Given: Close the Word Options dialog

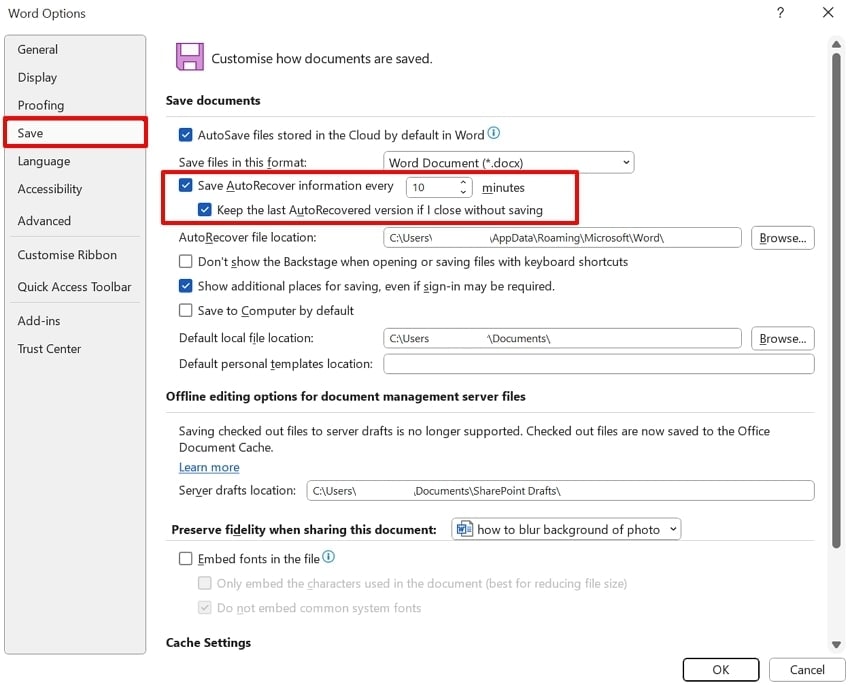Looking at the screenshot, I should pyautogui.click(x=827, y=12).
